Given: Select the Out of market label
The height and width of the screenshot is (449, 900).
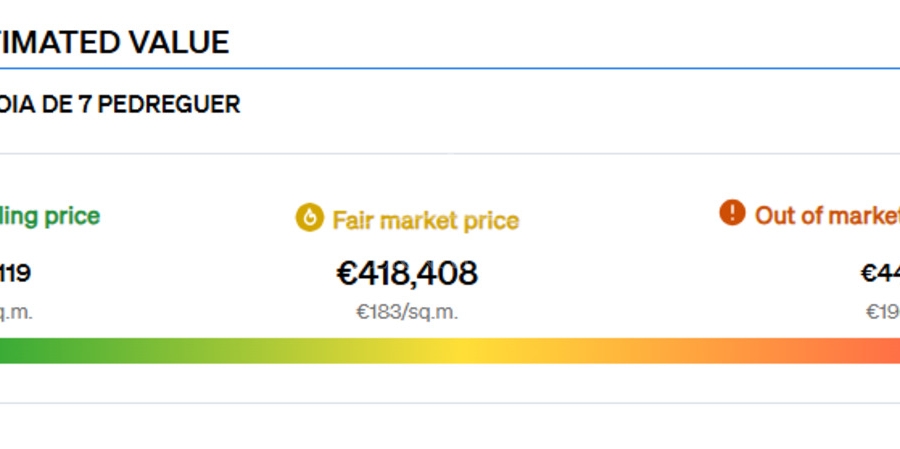Looking at the screenshot, I should [826, 215].
